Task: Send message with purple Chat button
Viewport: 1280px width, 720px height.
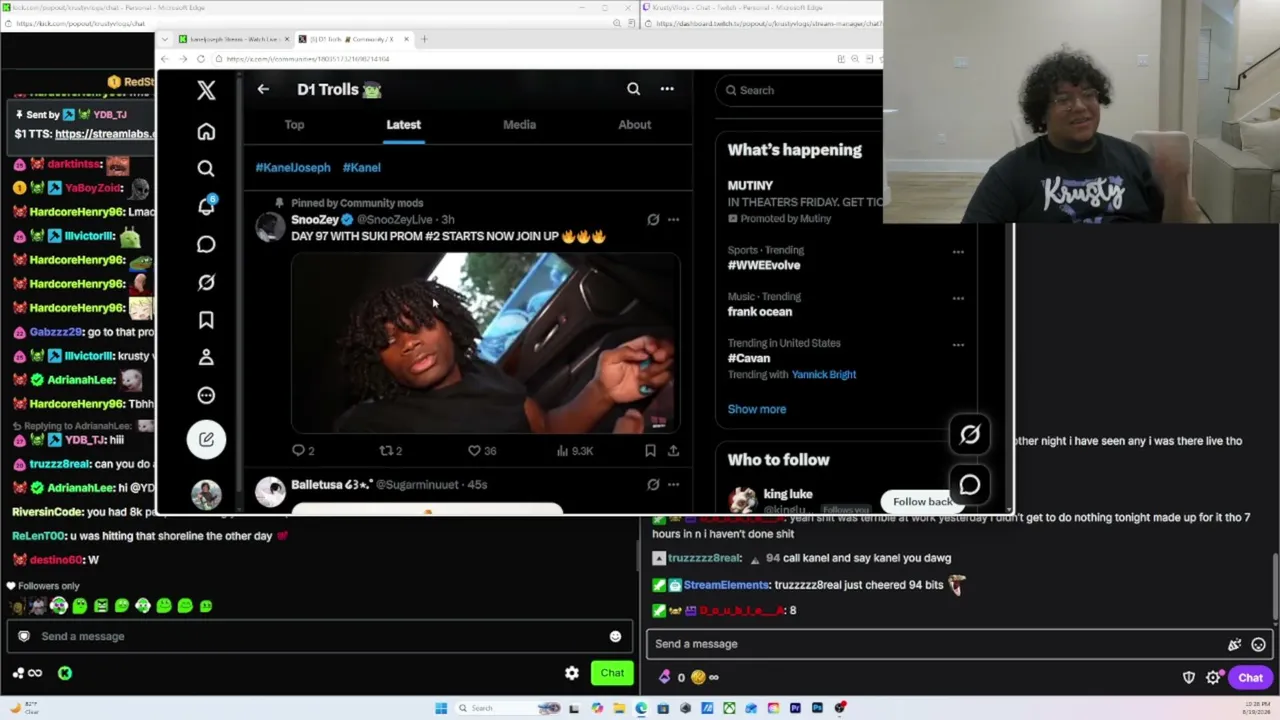Action: (1250, 678)
